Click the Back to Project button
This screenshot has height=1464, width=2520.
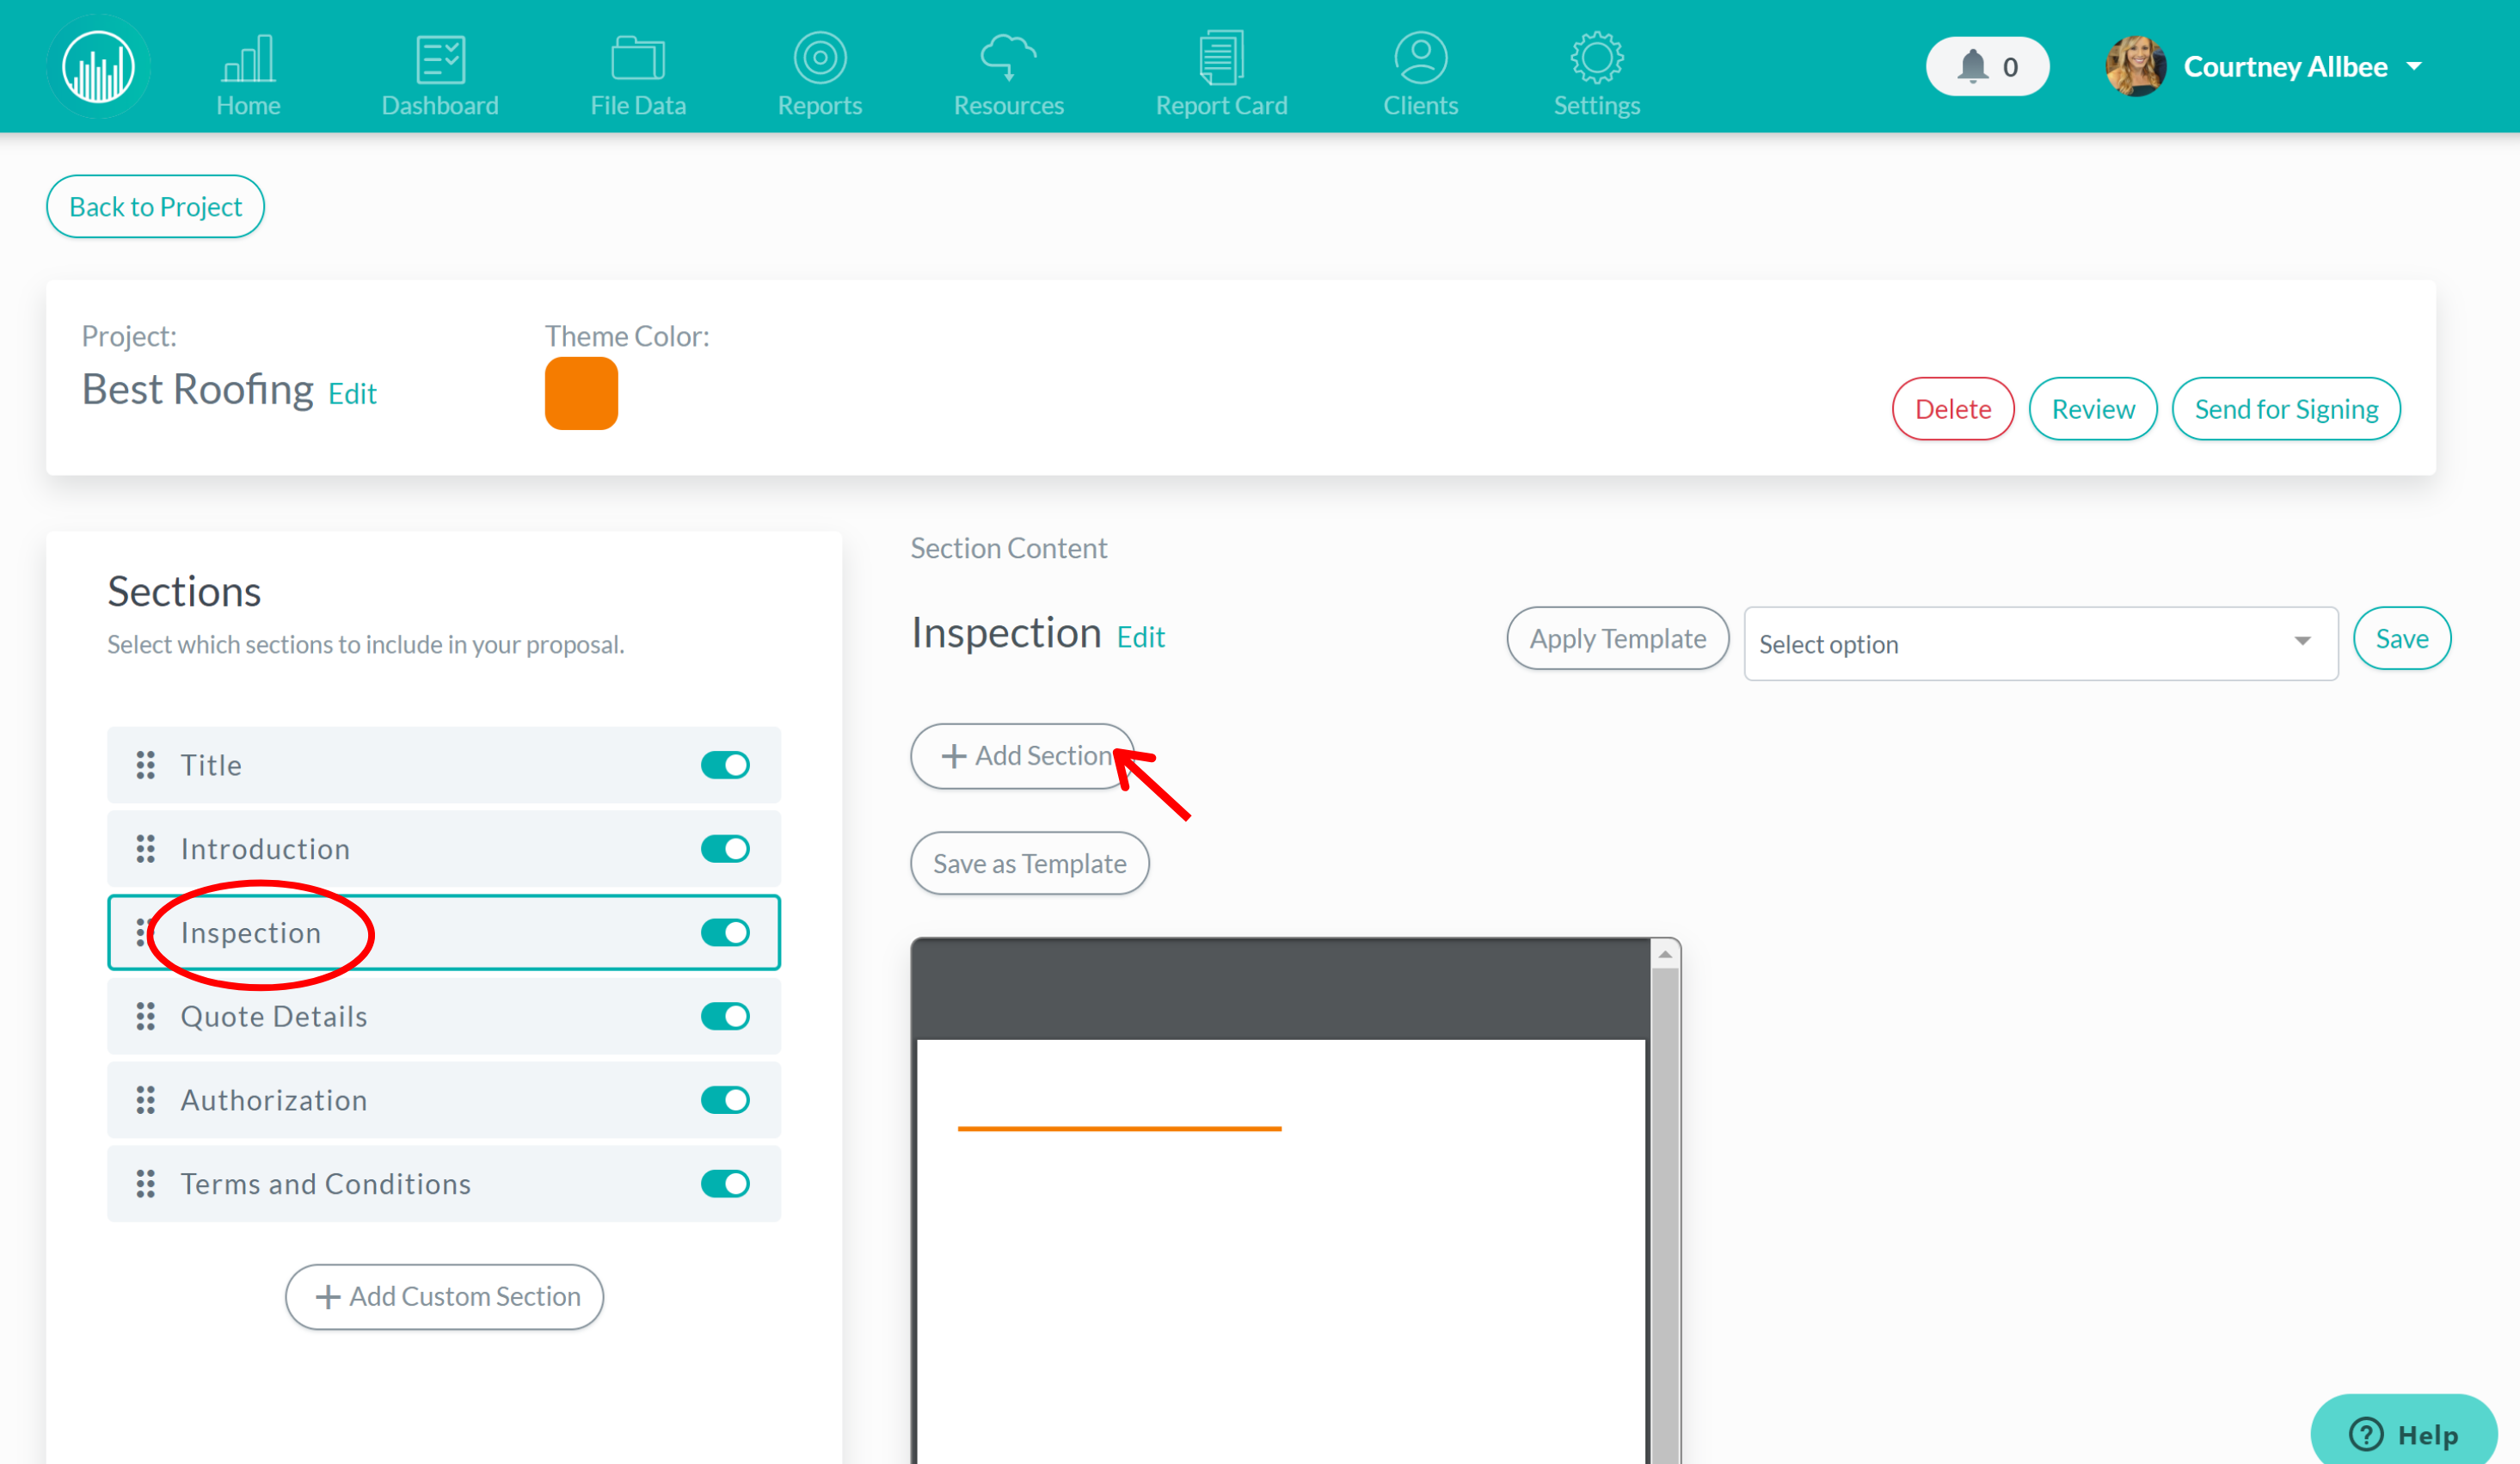(x=155, y=207)
